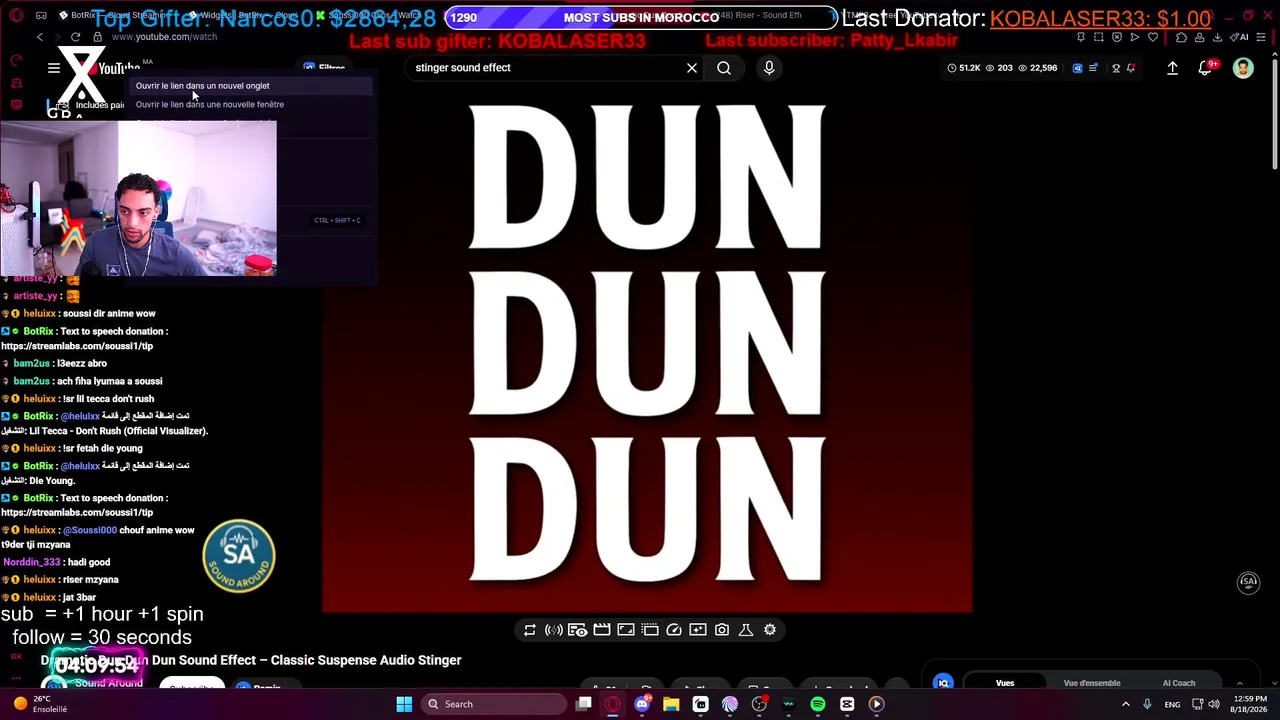The width and height of the screenshot is (1280, 720).
Task: Click the clapperboard icon in player toolbar
Action: tap(602, 630)
